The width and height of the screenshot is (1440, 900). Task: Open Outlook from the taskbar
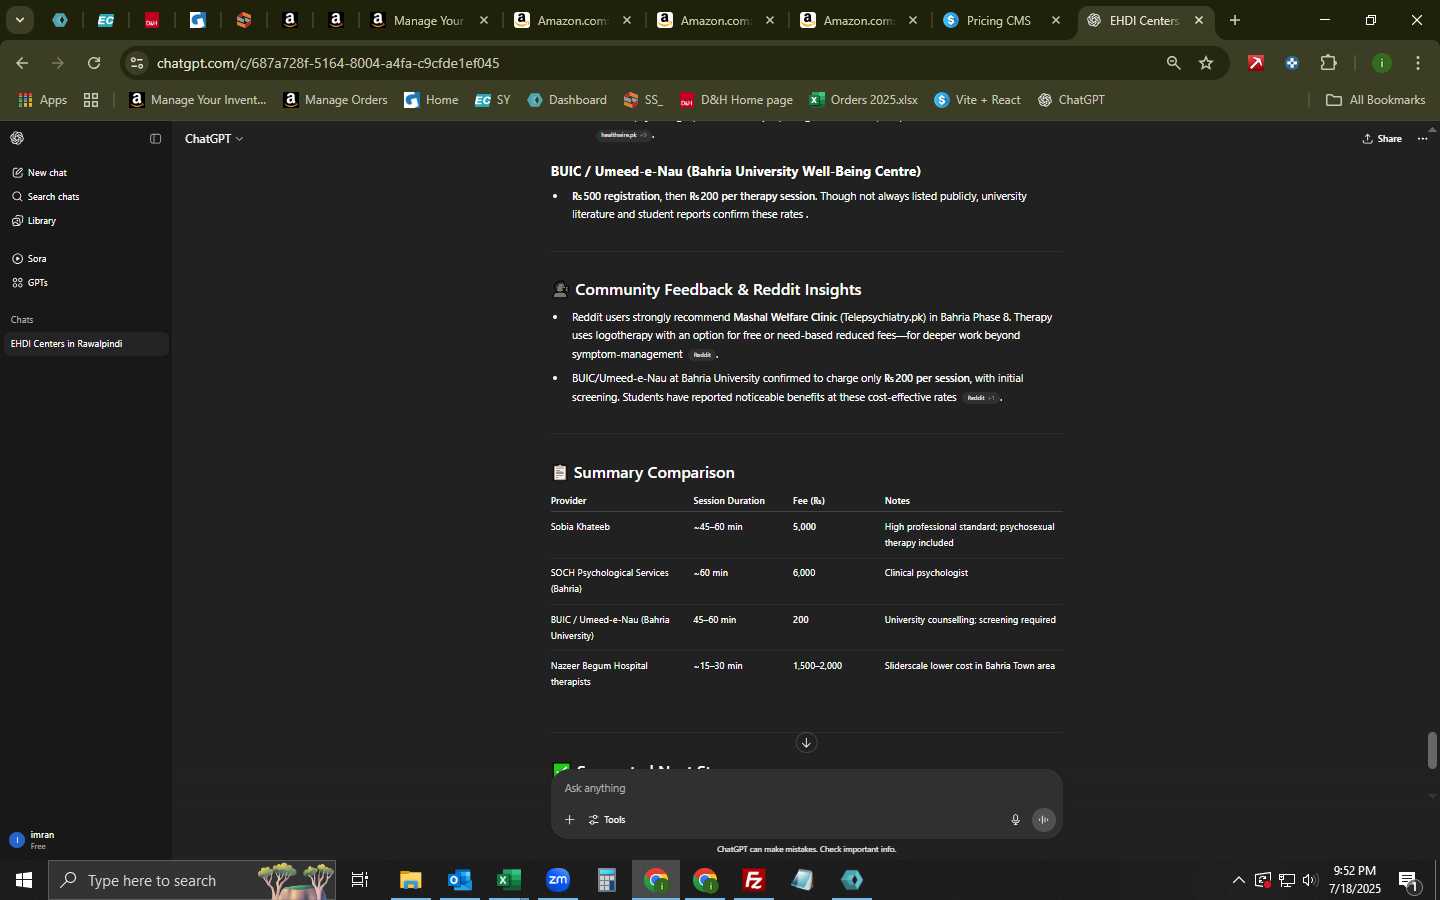[460, 880]
